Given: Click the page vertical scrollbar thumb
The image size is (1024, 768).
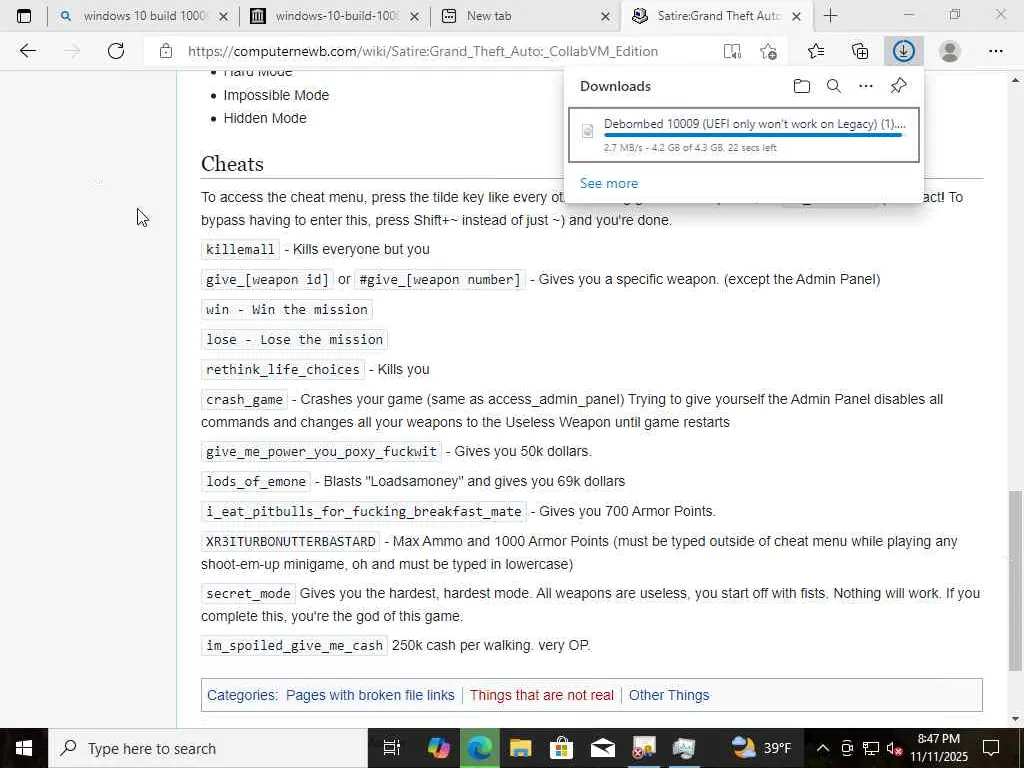Looking at the screenshot, I should pyautogui.click(x=1015, y=581).
